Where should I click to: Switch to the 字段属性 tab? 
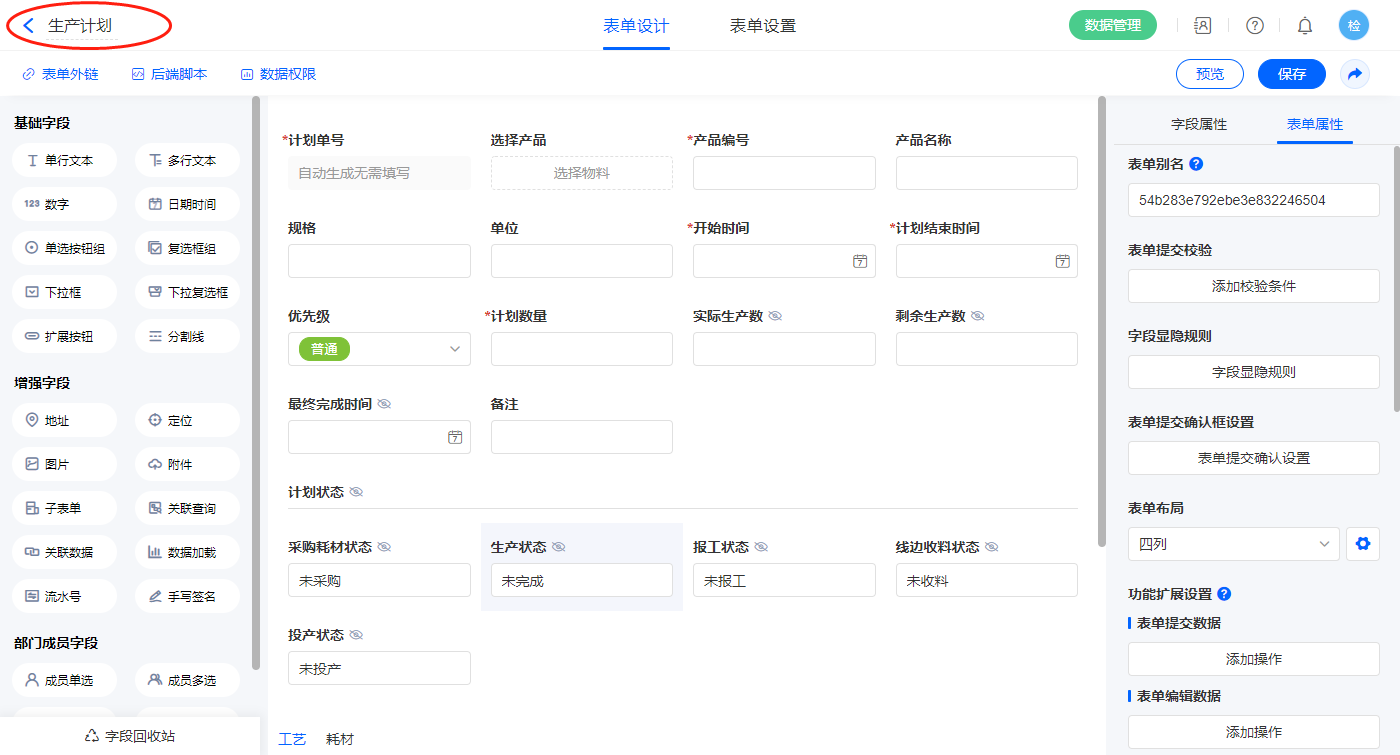point(1199,124)
